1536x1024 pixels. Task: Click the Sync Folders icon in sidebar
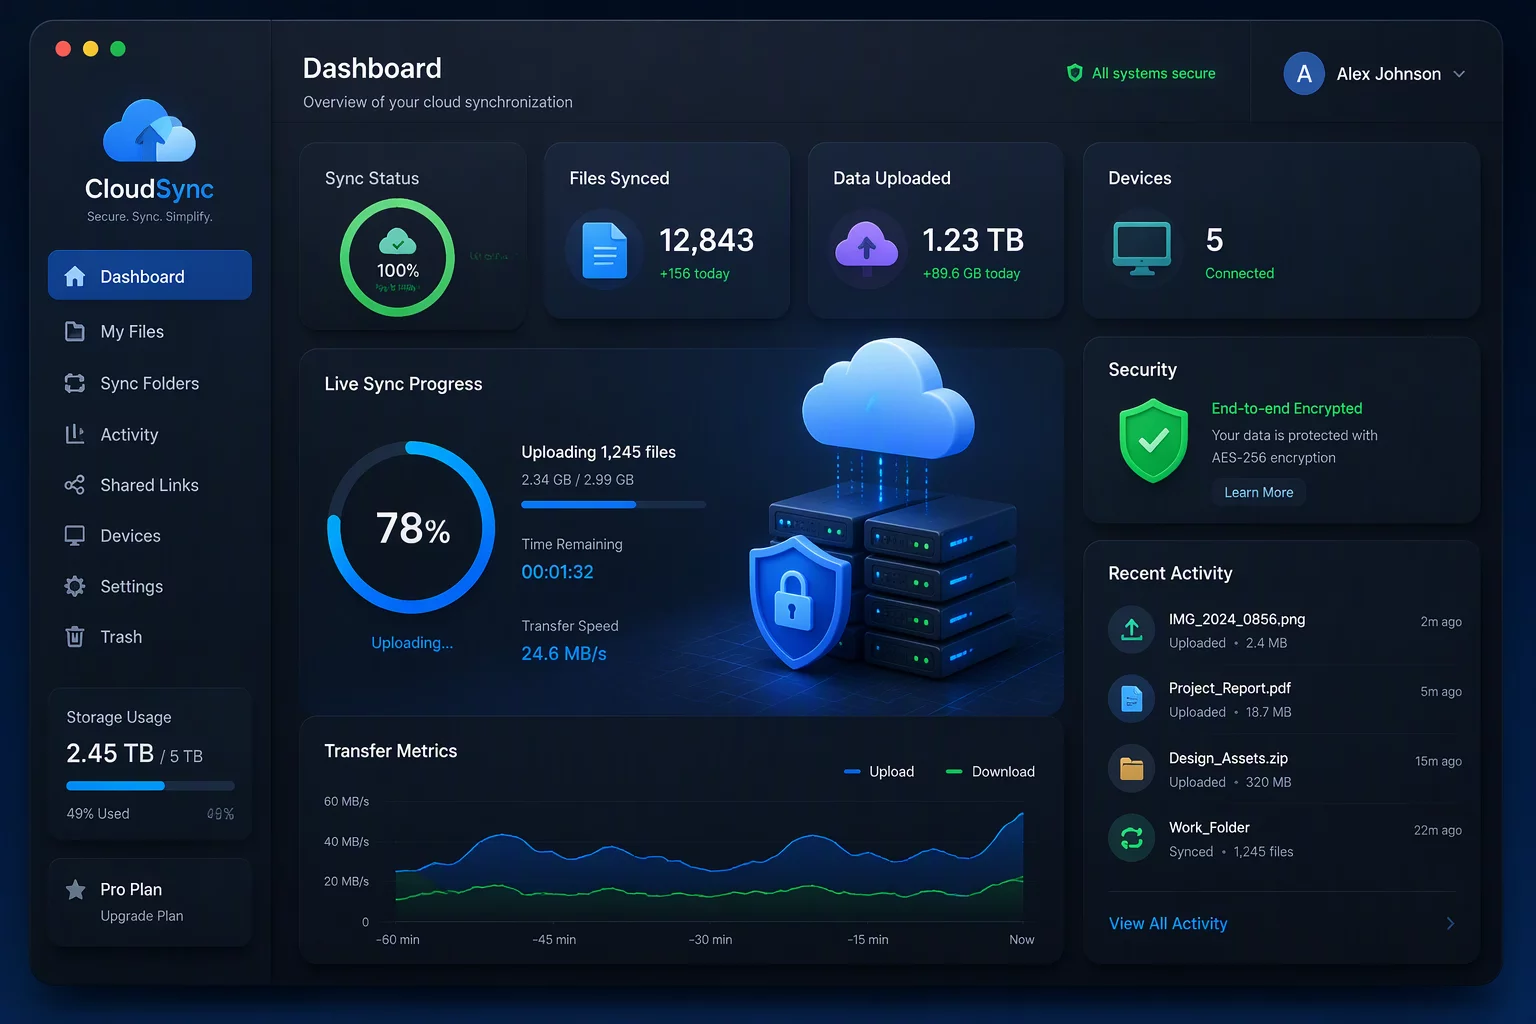[x=75, y=383]
